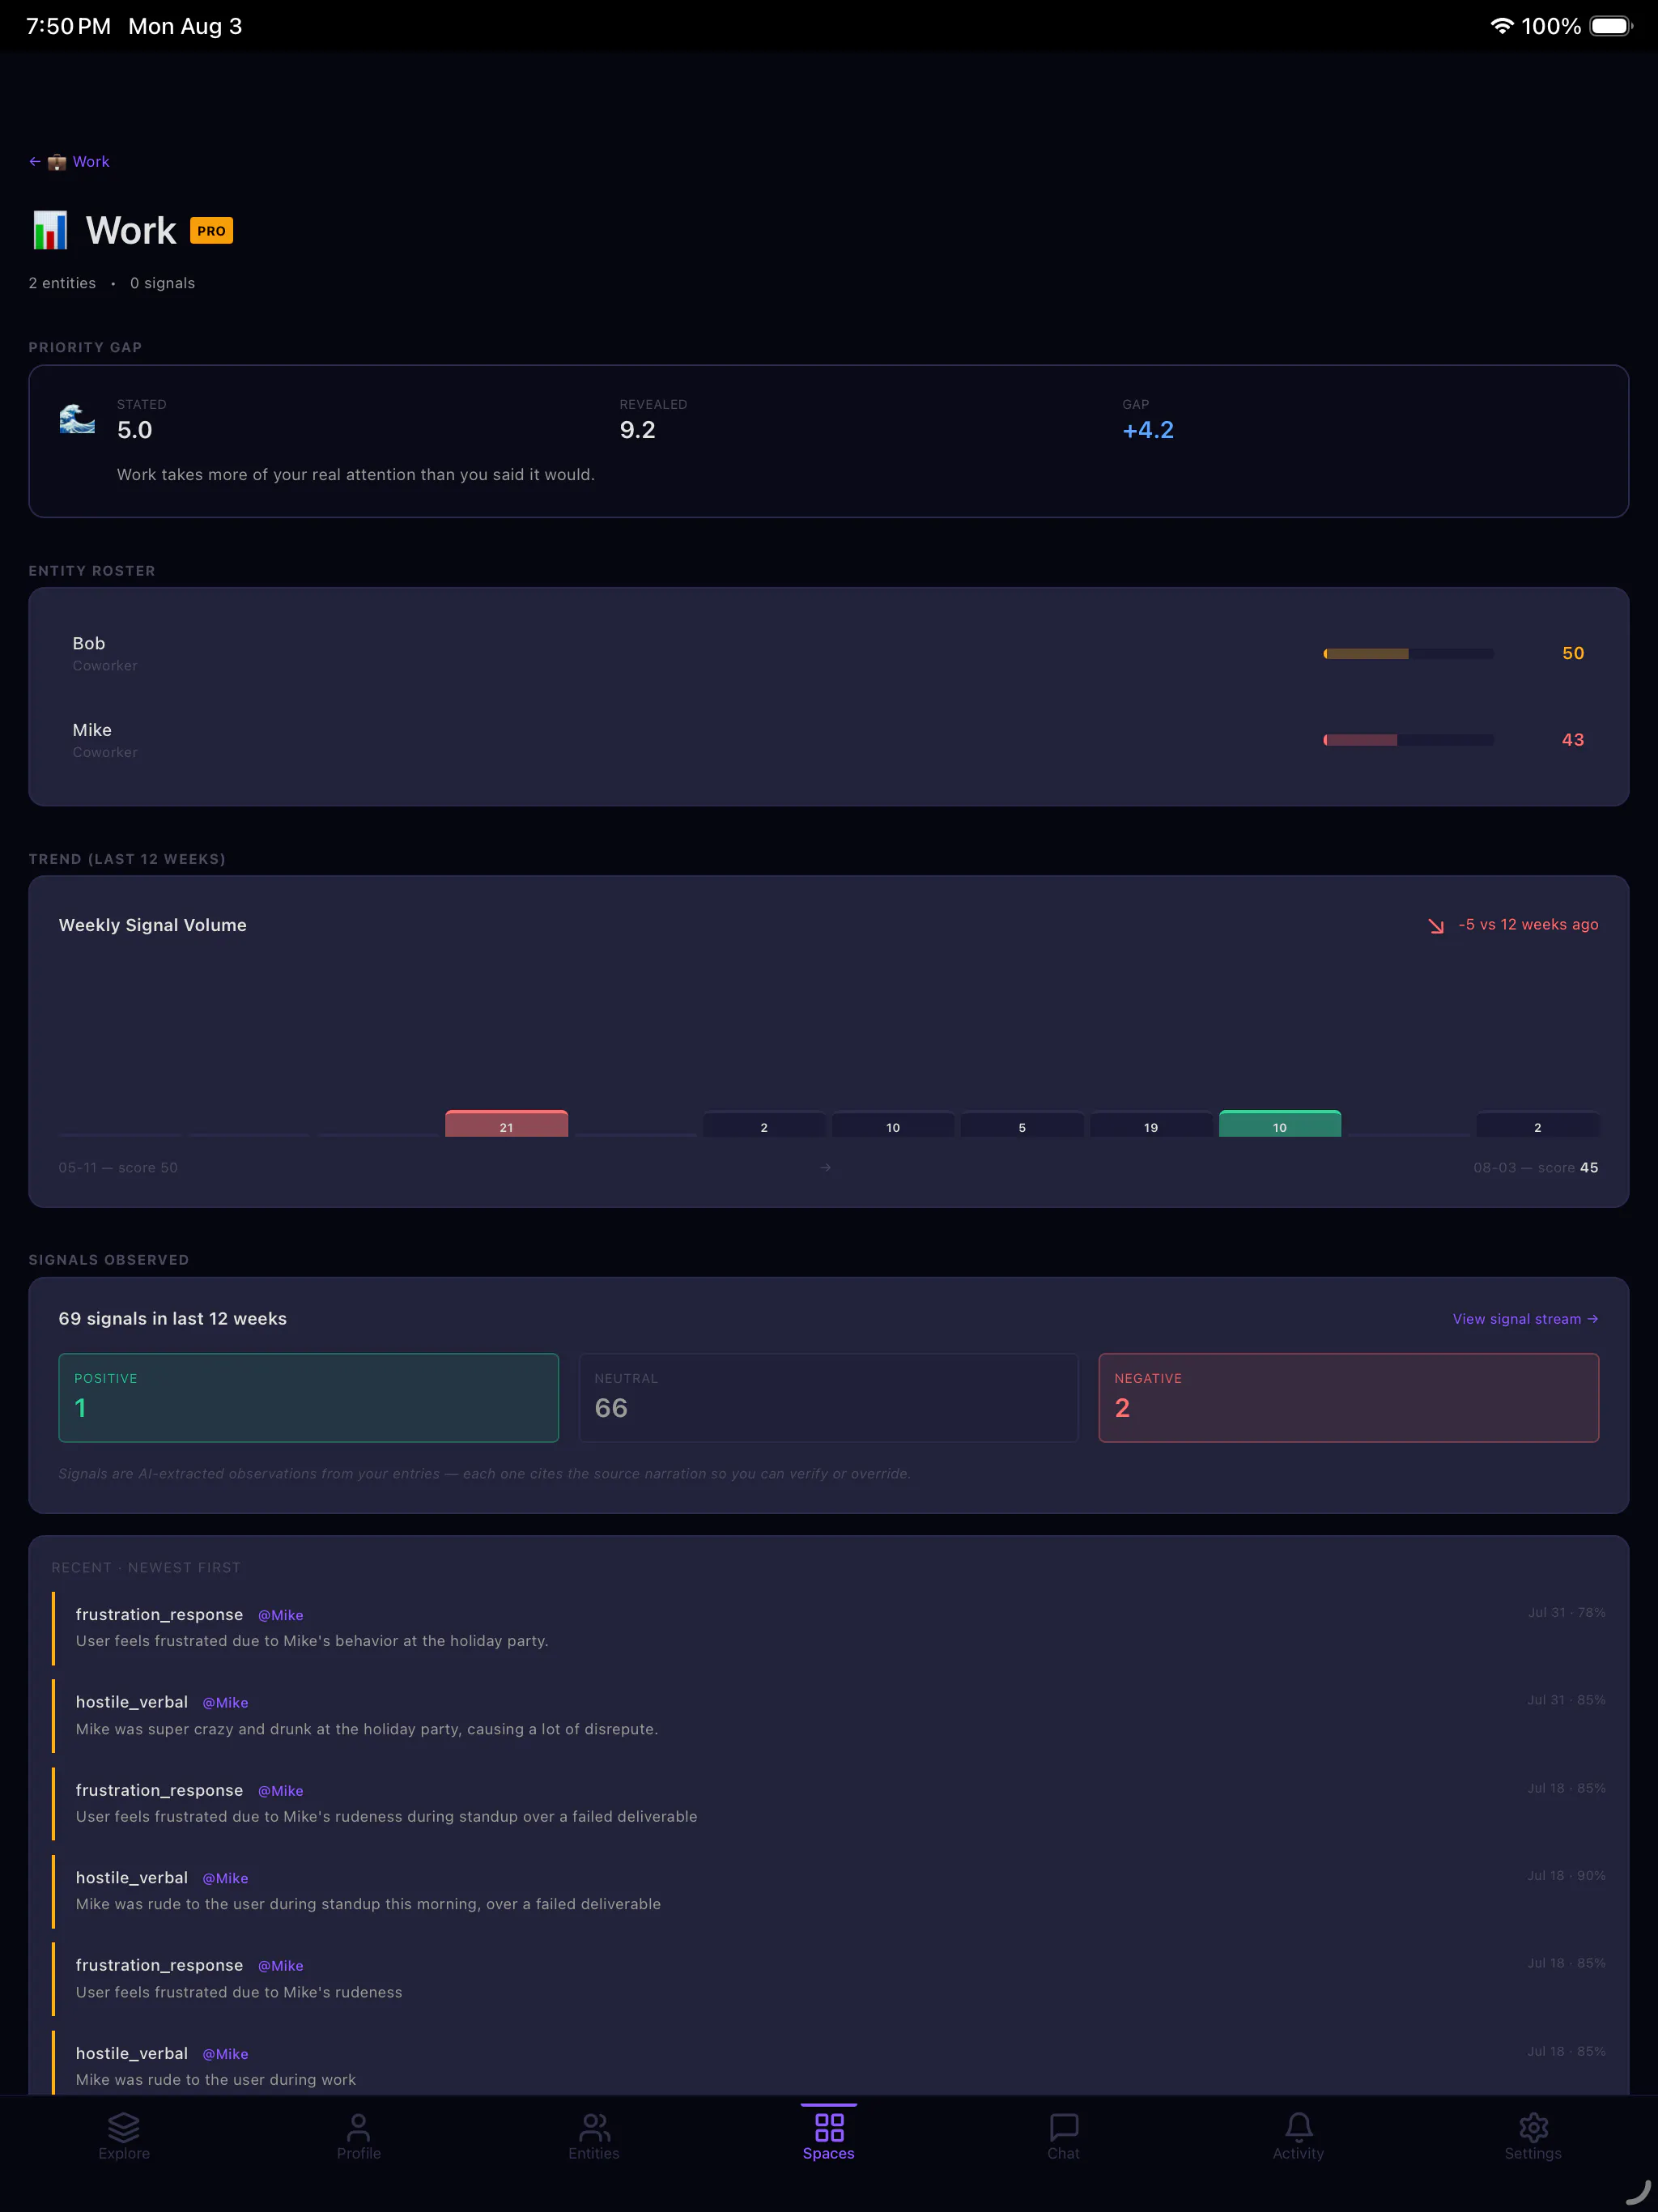Filter by the Negative signals card
1658x2212 pixels.
pos(1349,1397)
